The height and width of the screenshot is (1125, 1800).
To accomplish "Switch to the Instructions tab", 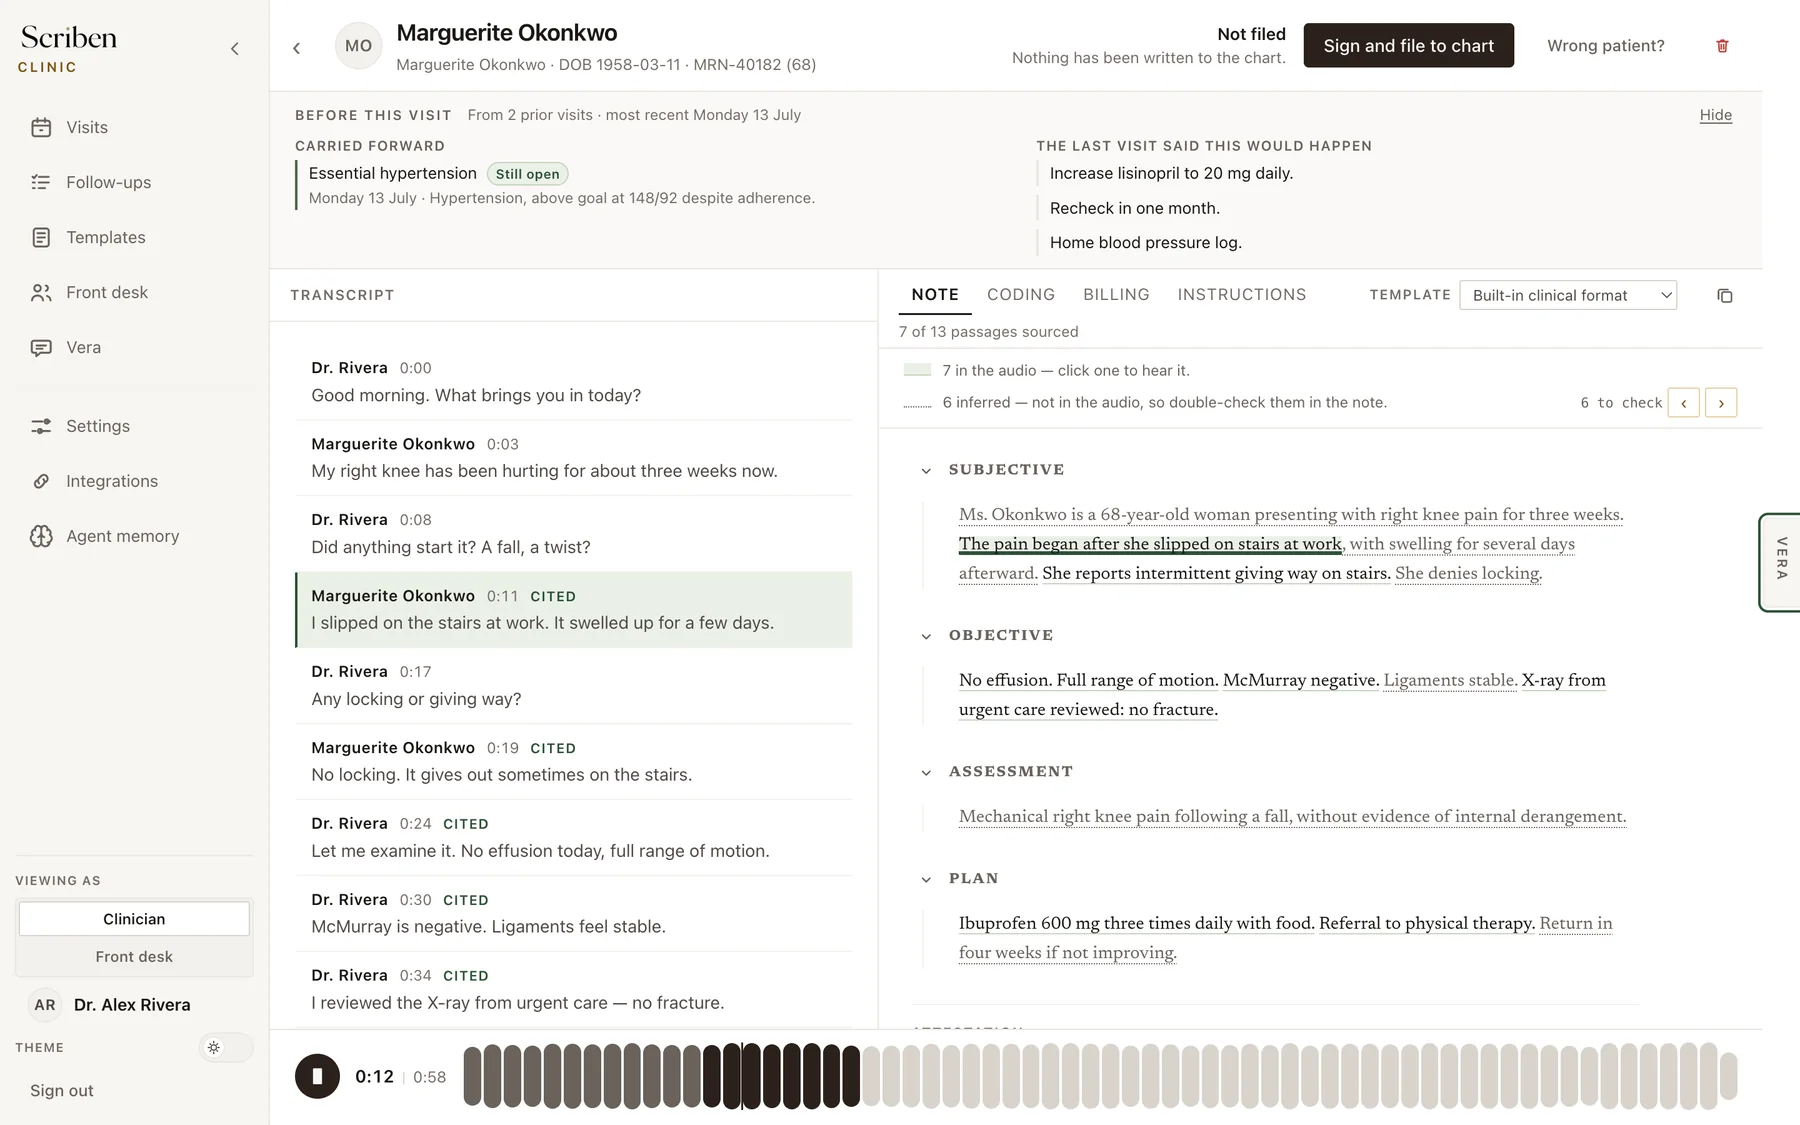I will [x=1242, y=295].
